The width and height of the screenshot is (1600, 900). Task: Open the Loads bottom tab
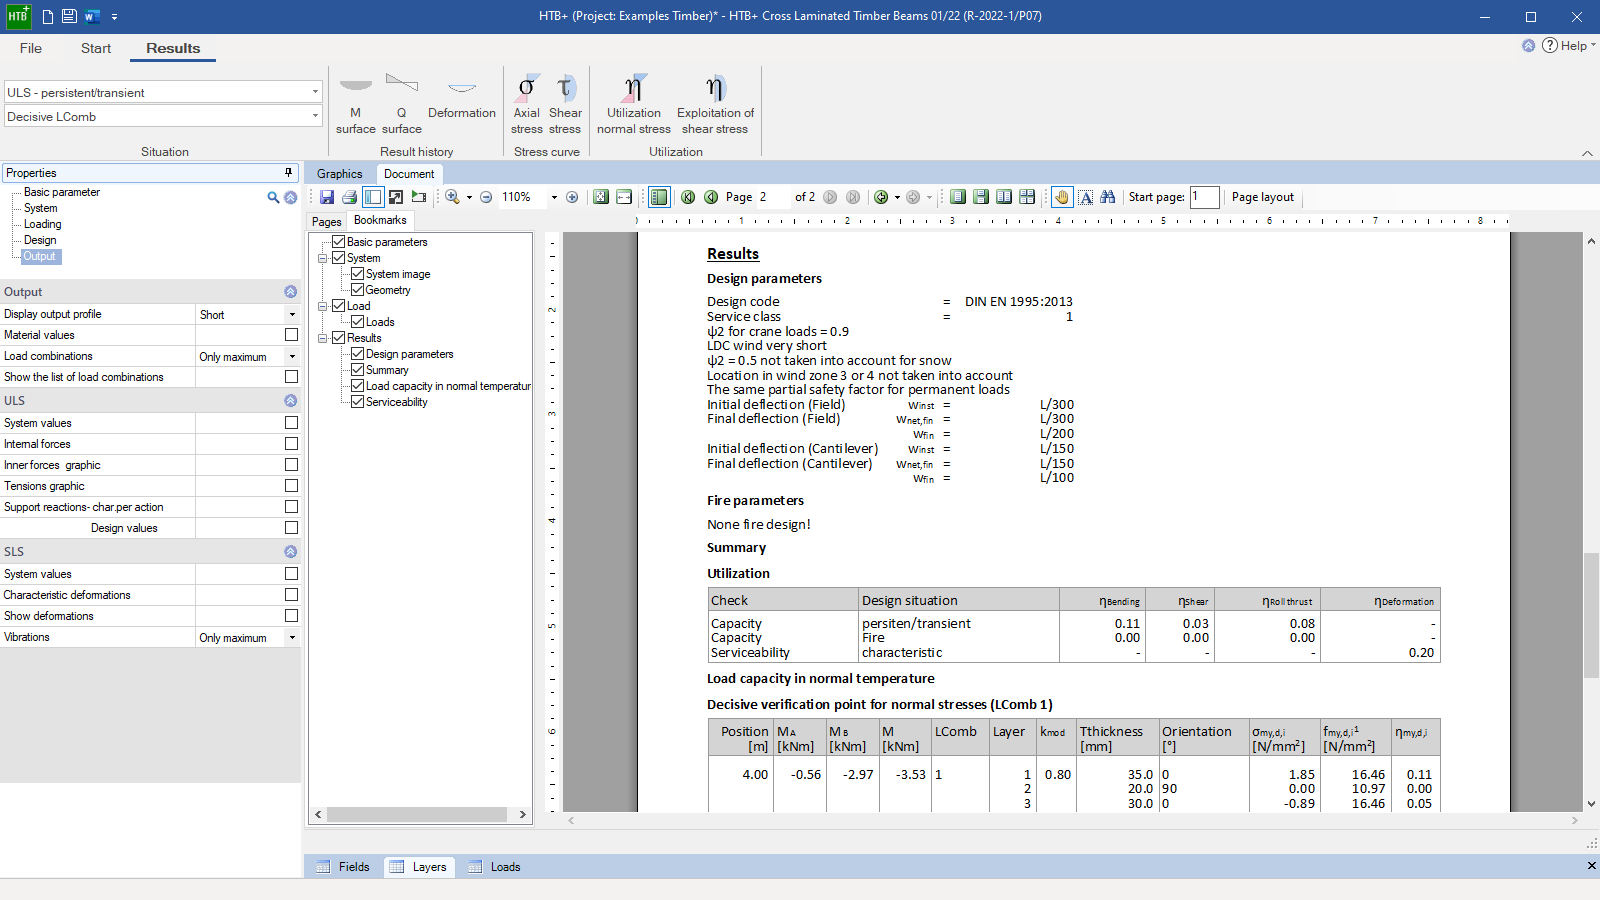494,867
